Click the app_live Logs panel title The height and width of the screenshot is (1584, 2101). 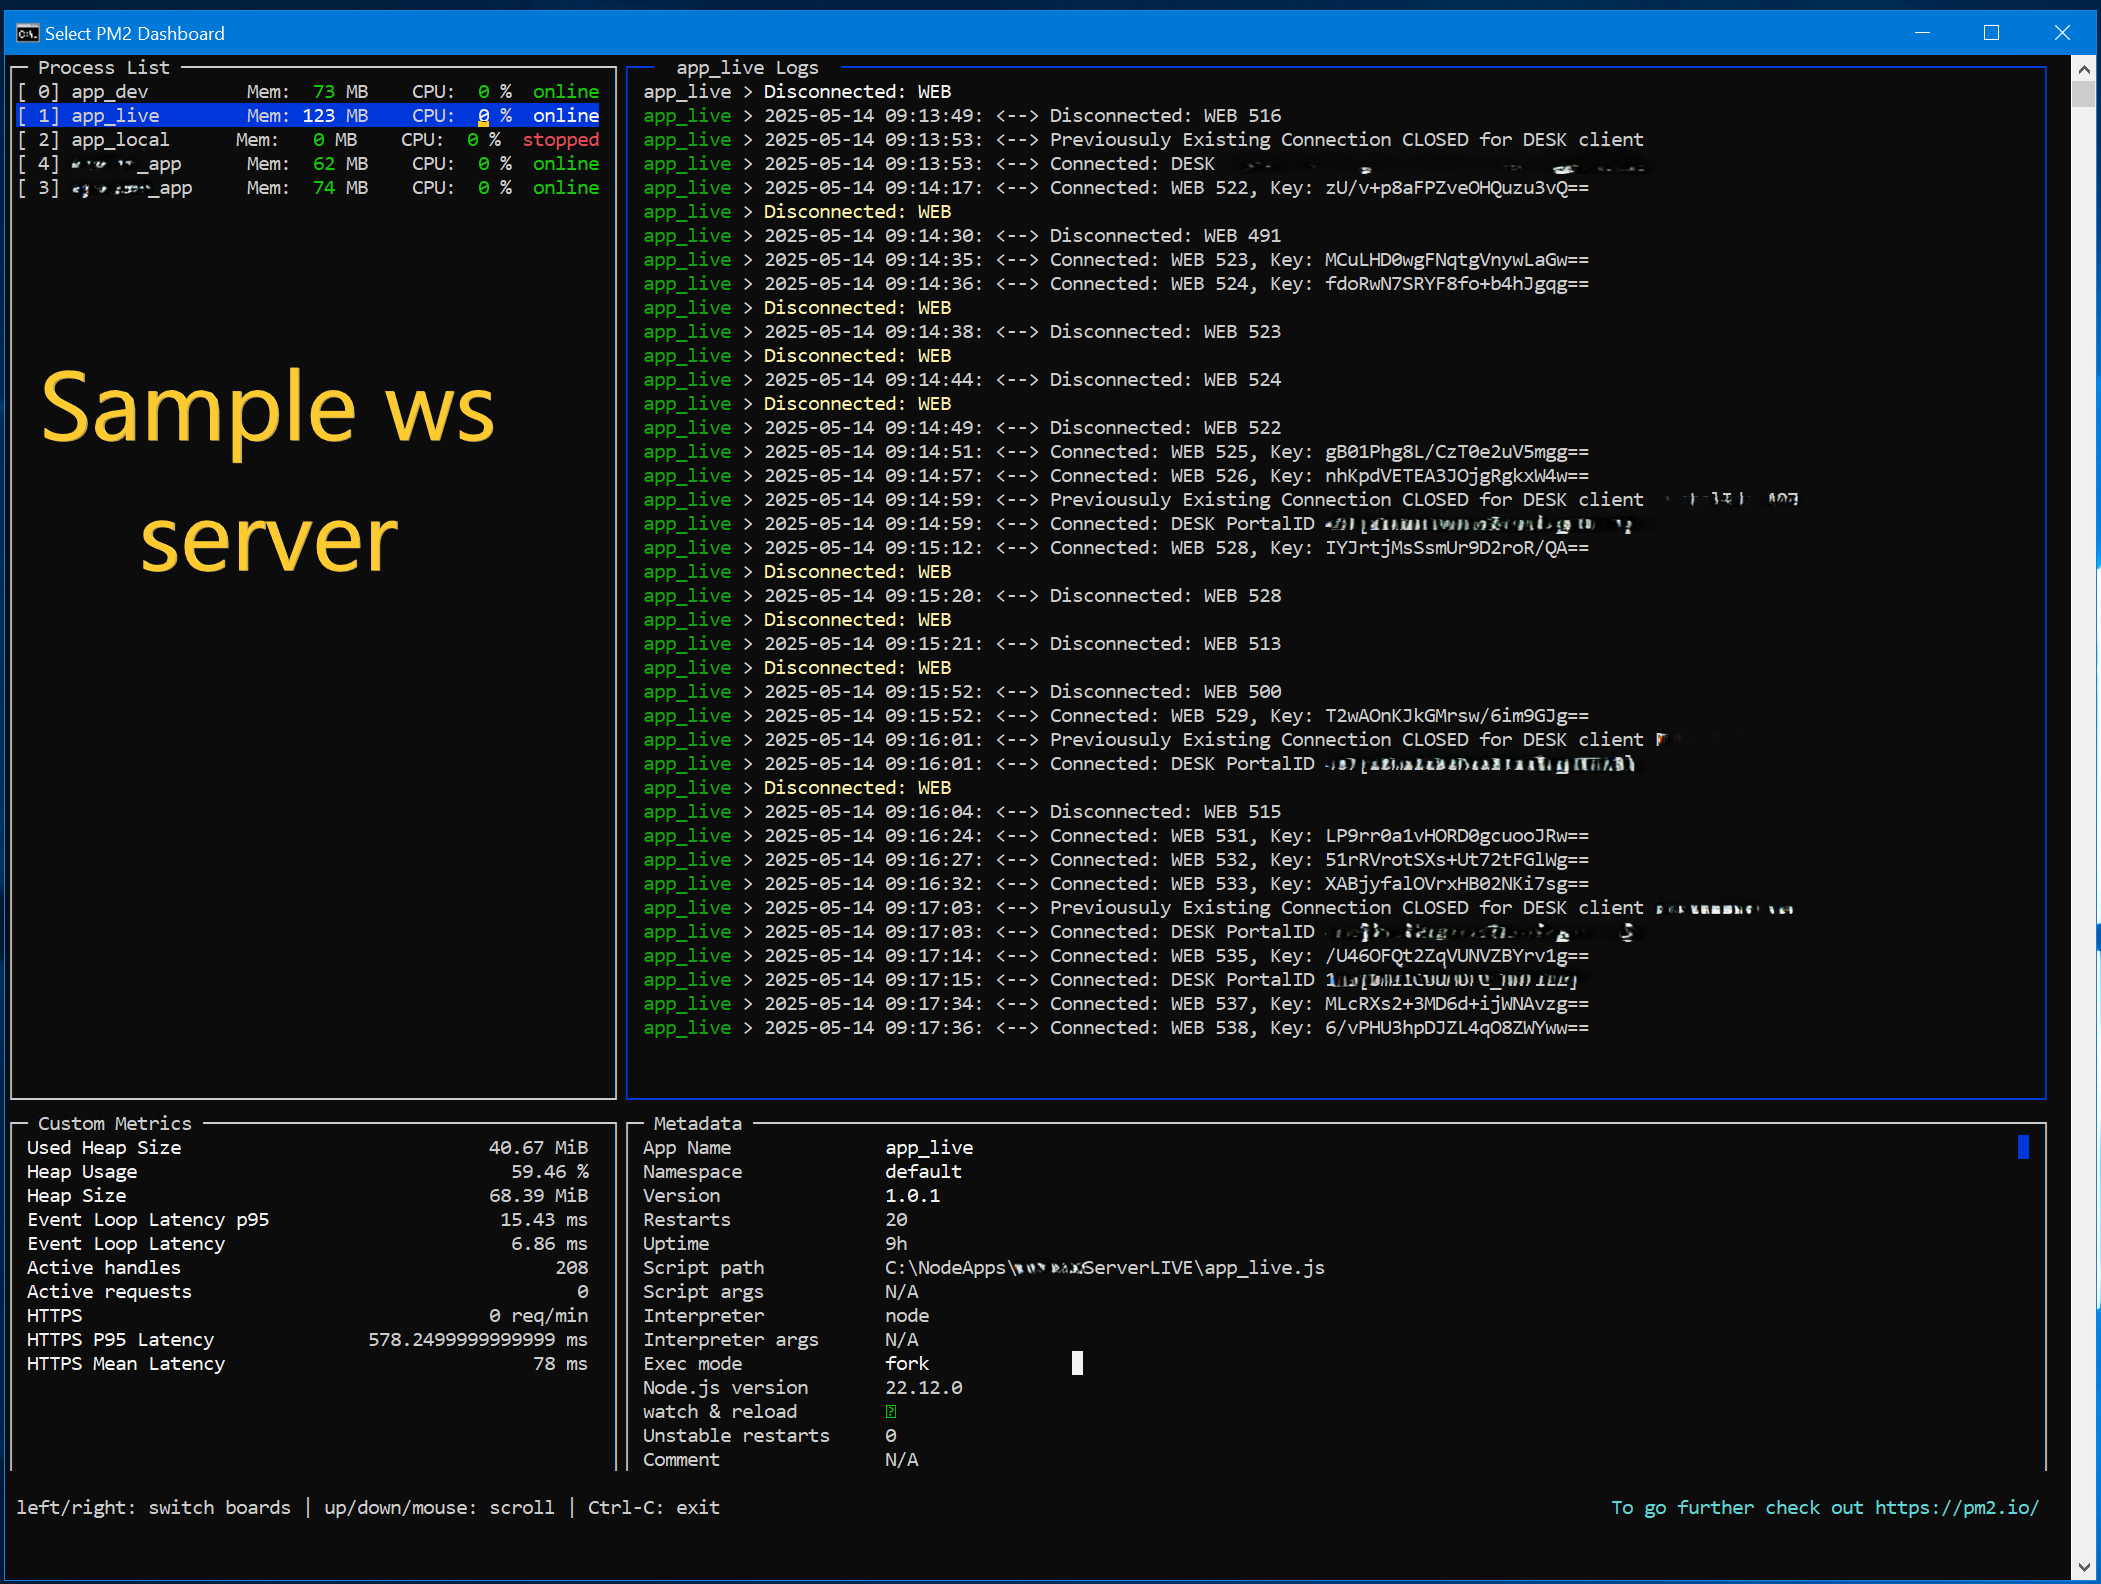(x=747, y=67)
